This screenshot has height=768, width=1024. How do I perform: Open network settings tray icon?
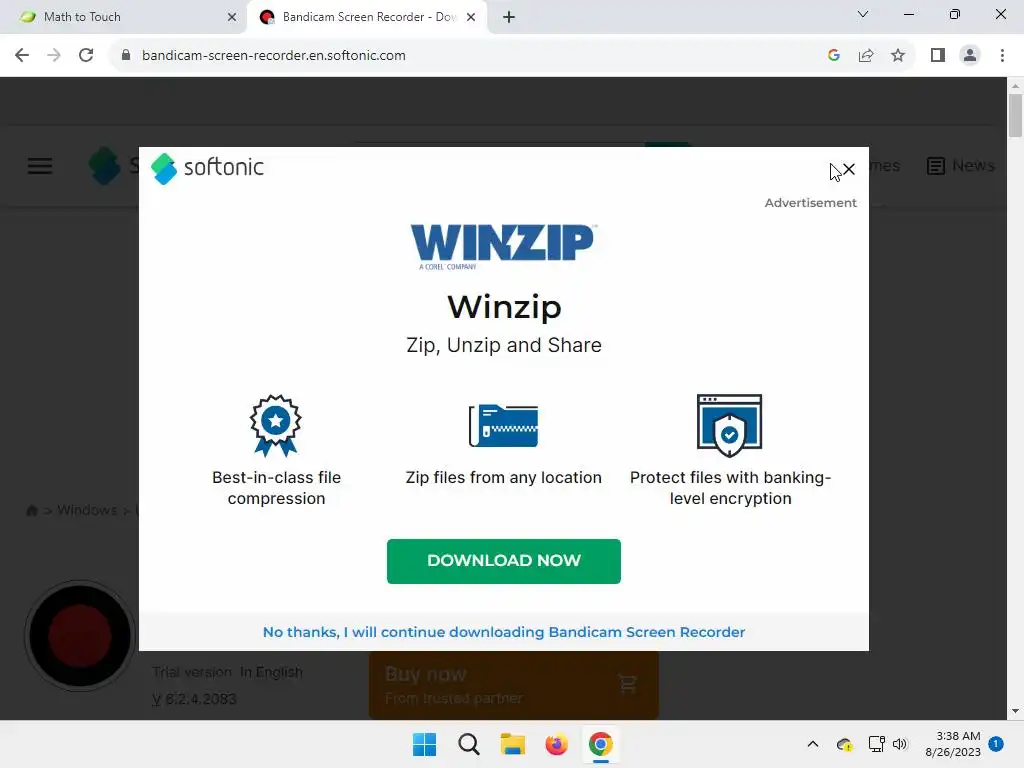click(876, 744)
